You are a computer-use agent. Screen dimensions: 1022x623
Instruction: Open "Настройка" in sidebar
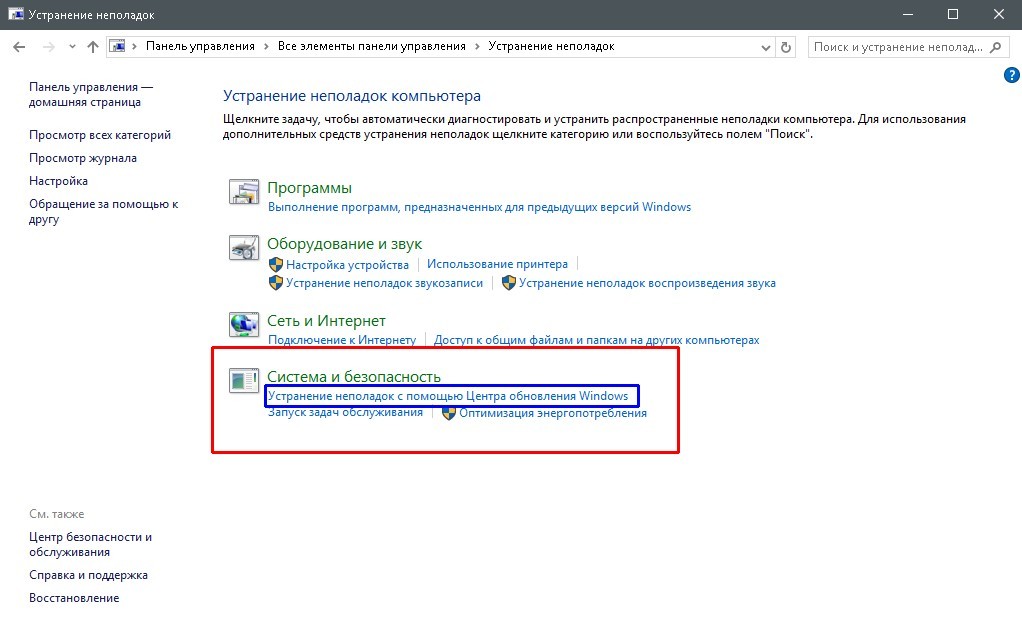[x=58, y=181]
